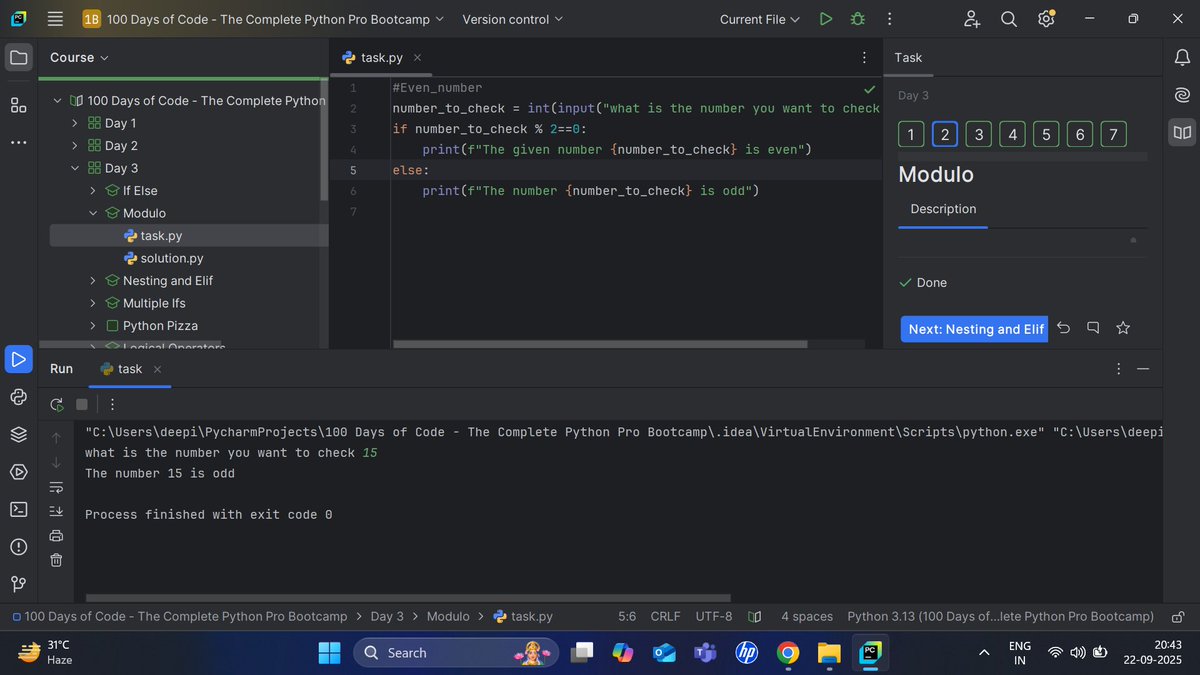Open the Current File run configuration dropdown

[x=760, y=19]
